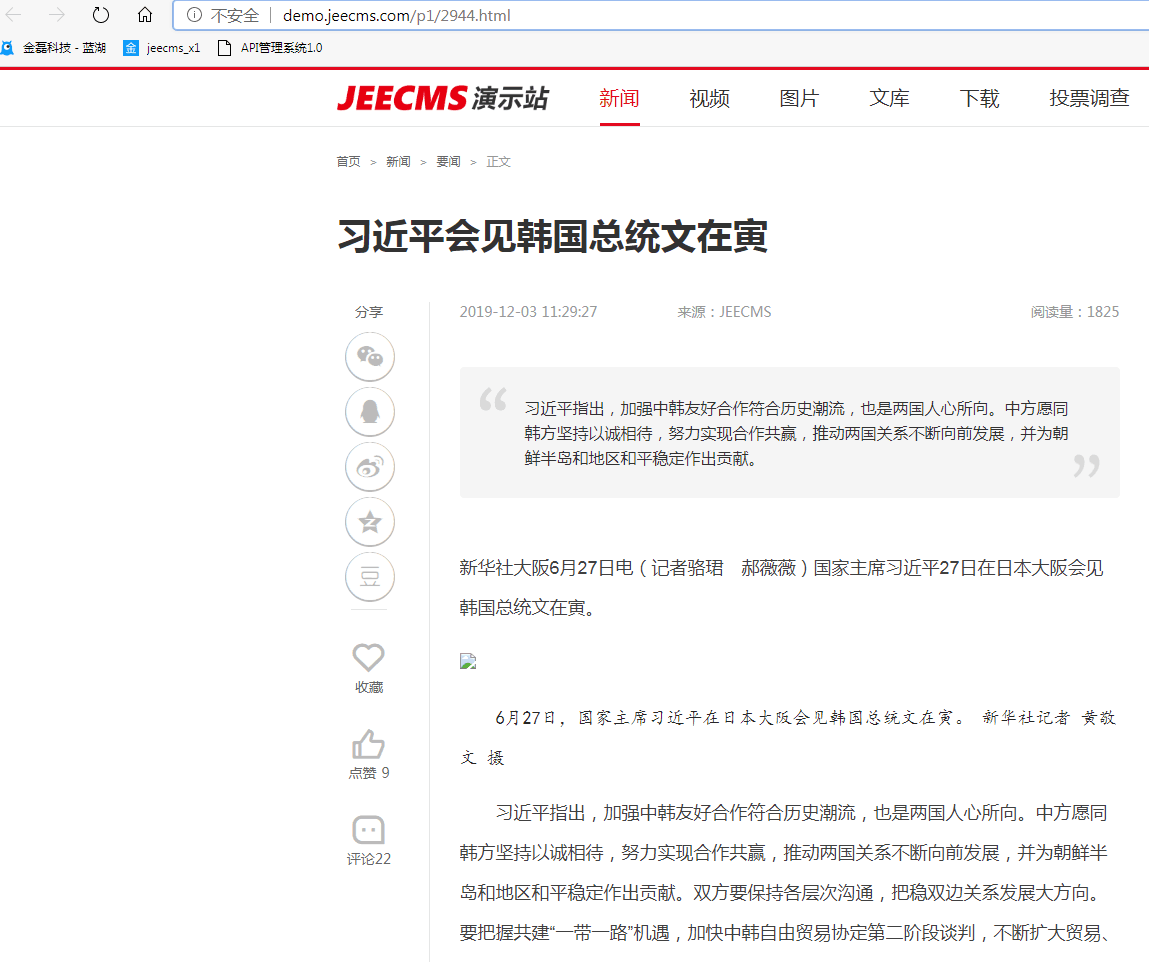Image resolution: width=1149 pixels, height=962 pixels.
Task: Go forward in browser history
Action: (x=57, y=15)
